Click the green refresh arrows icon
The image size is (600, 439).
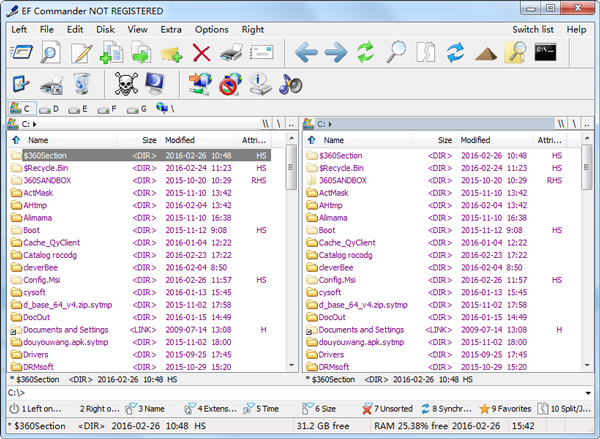pyautogui.click(x=366, y=52)
